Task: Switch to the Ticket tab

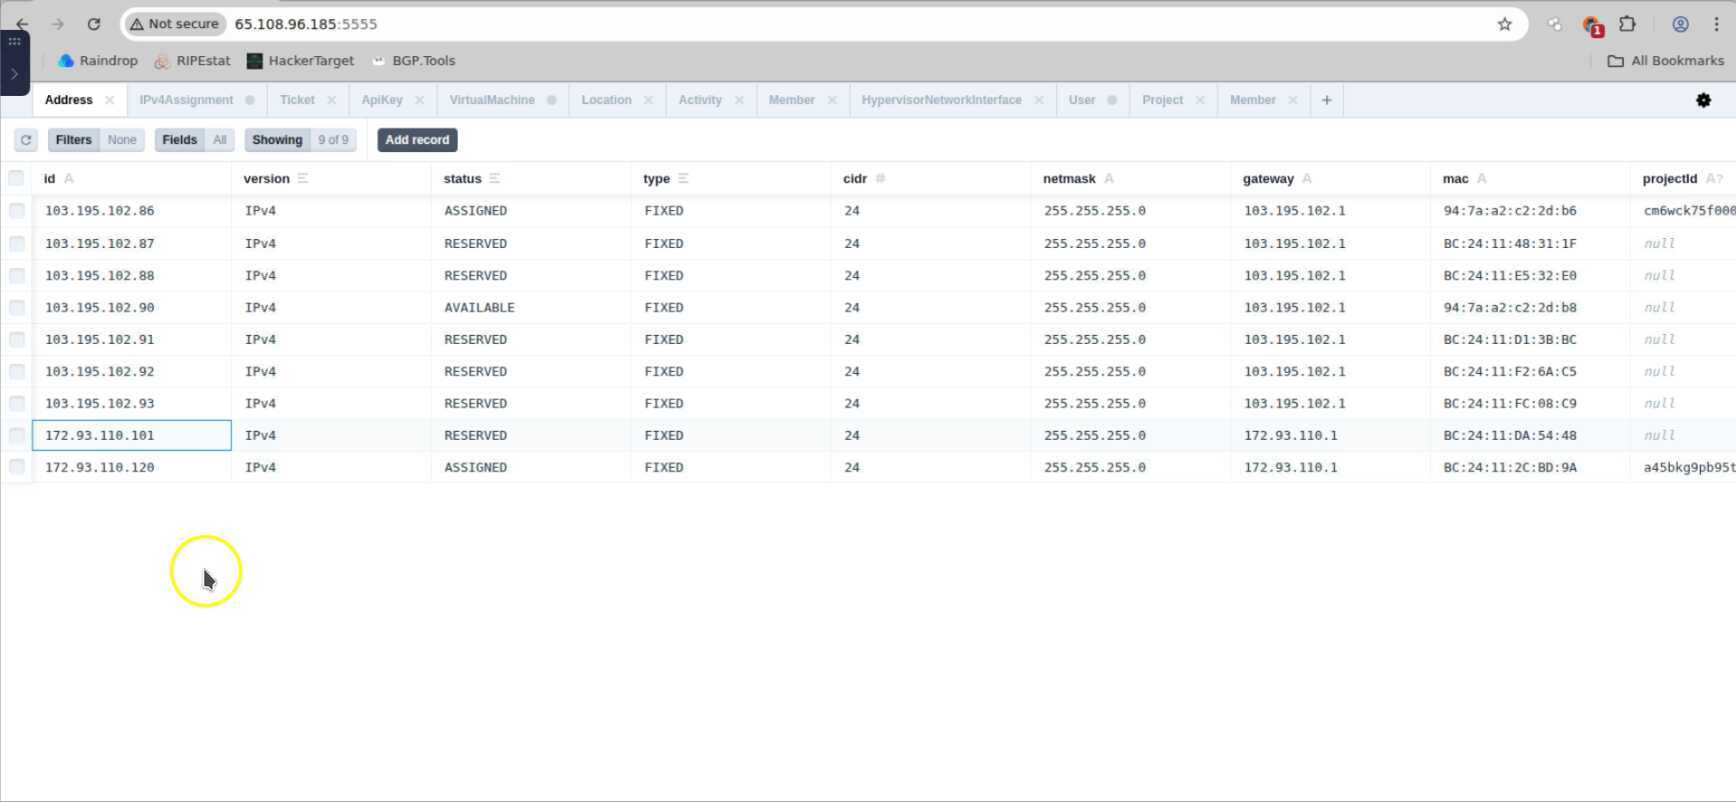Action: [297, 100]
